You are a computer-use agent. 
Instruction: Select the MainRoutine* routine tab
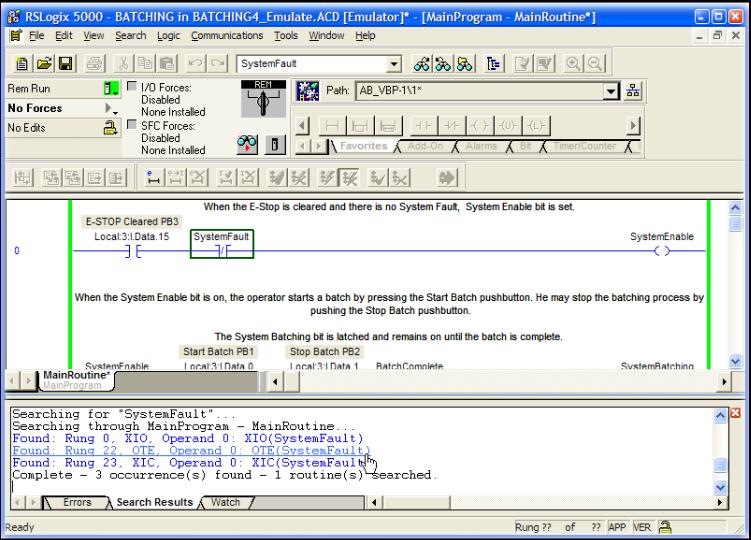(76, 380)
